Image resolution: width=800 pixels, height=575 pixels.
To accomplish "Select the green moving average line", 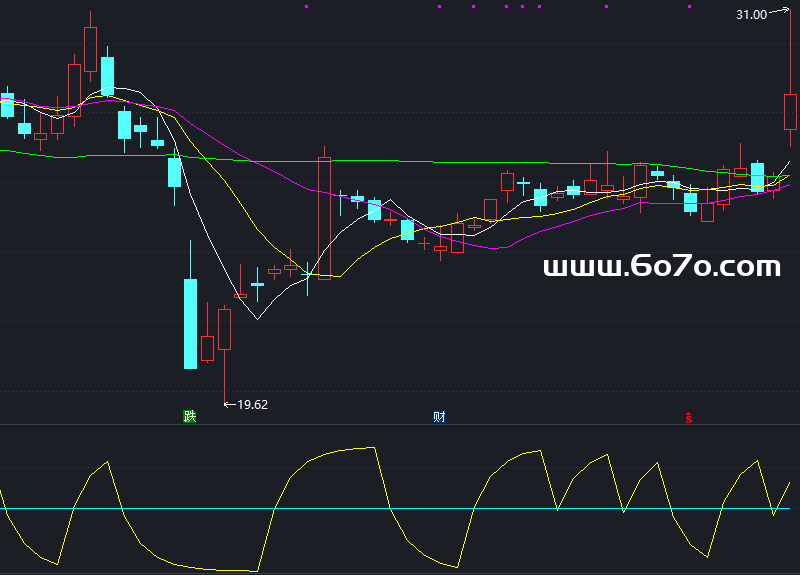I will pos(400,161).
